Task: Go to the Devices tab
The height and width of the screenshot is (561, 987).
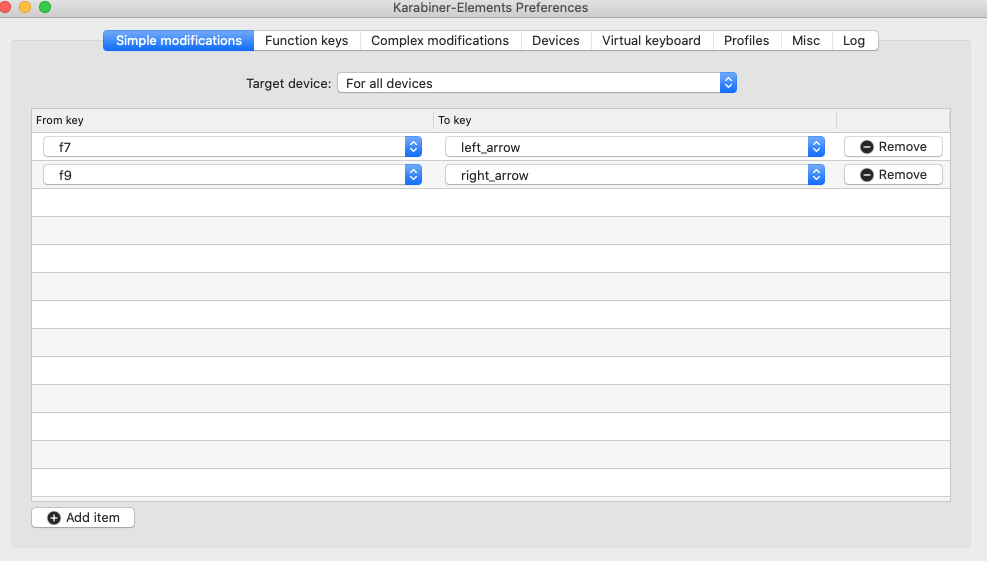Action: (x=556, y=40)
